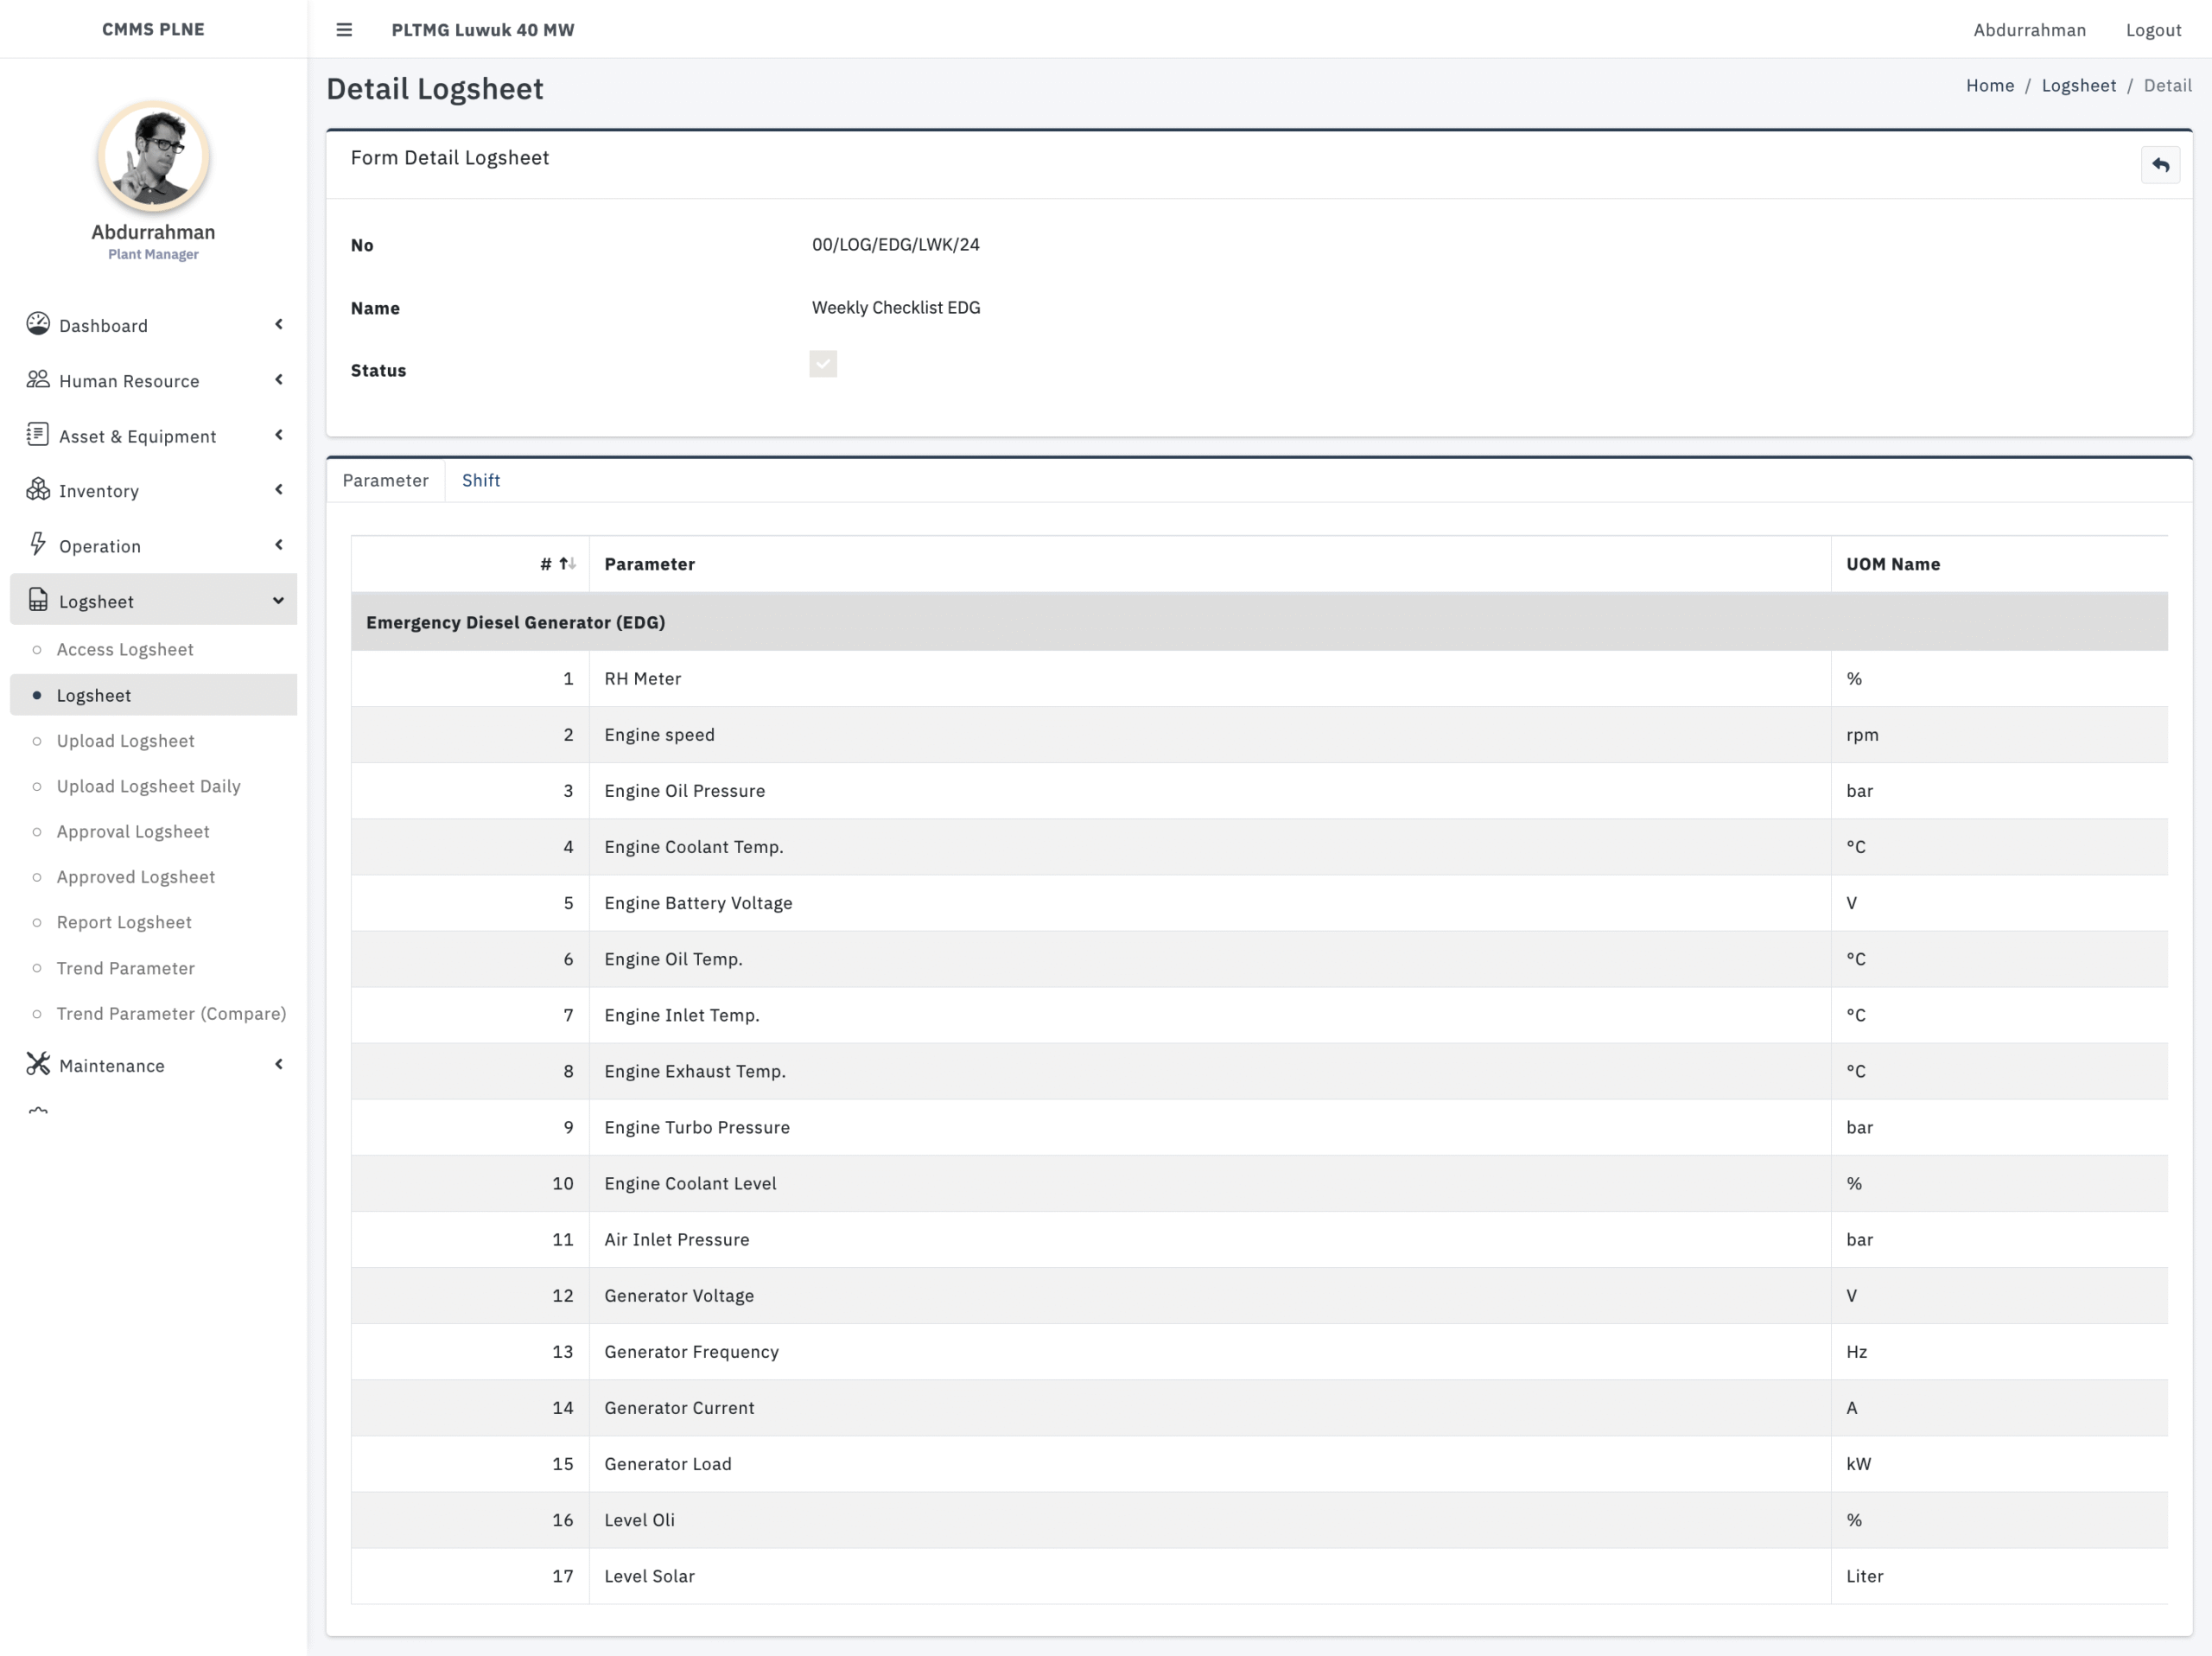Click the Logout link
The width and height of the screenshot is (2212, 1656).
(x=2153, y=30)
